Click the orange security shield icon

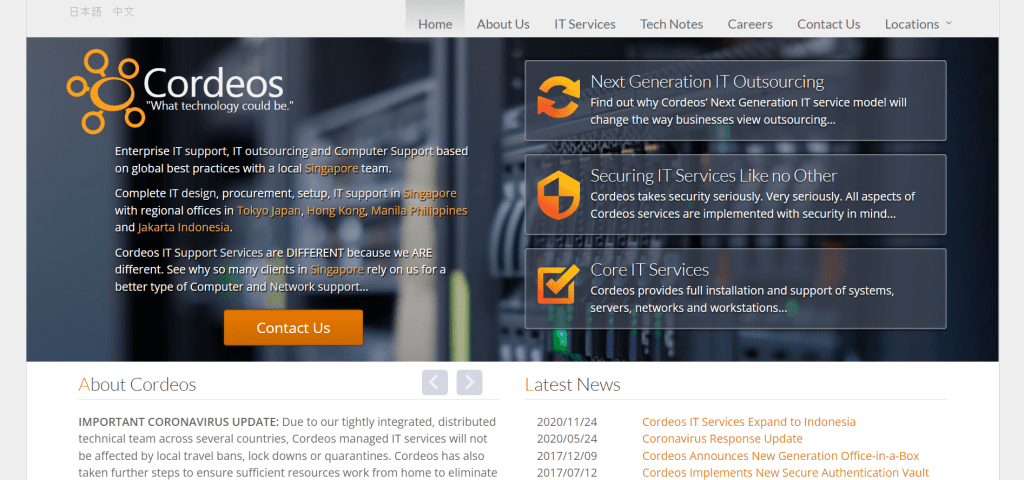tap(558, 194)
